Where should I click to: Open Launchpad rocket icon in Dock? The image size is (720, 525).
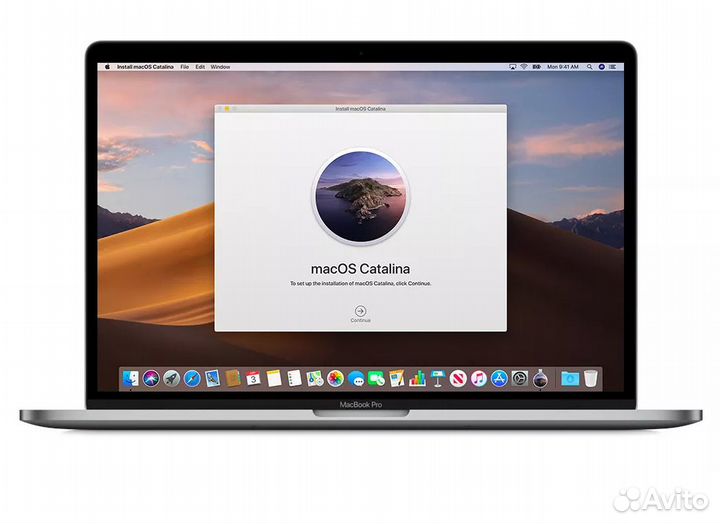click(172, 379)
